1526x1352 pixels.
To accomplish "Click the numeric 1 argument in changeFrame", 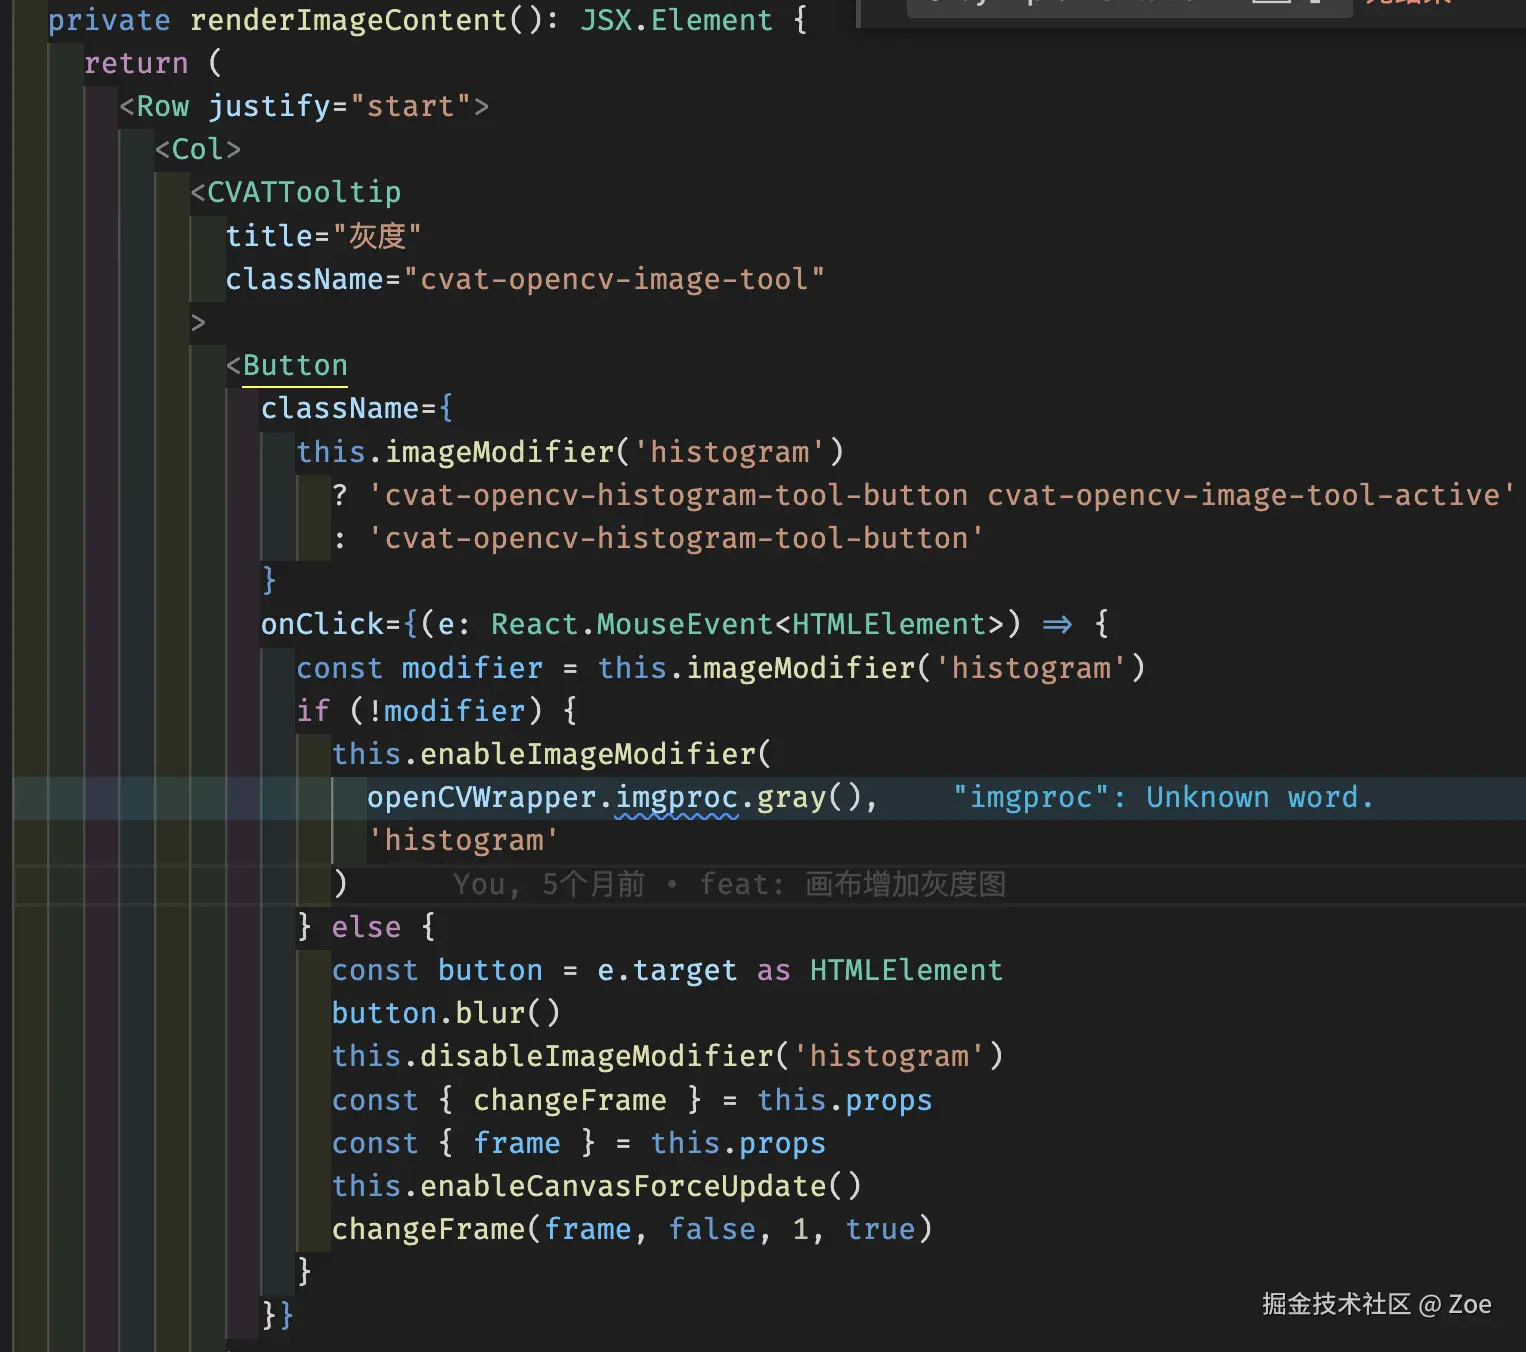I will [x=800, y=1229].
